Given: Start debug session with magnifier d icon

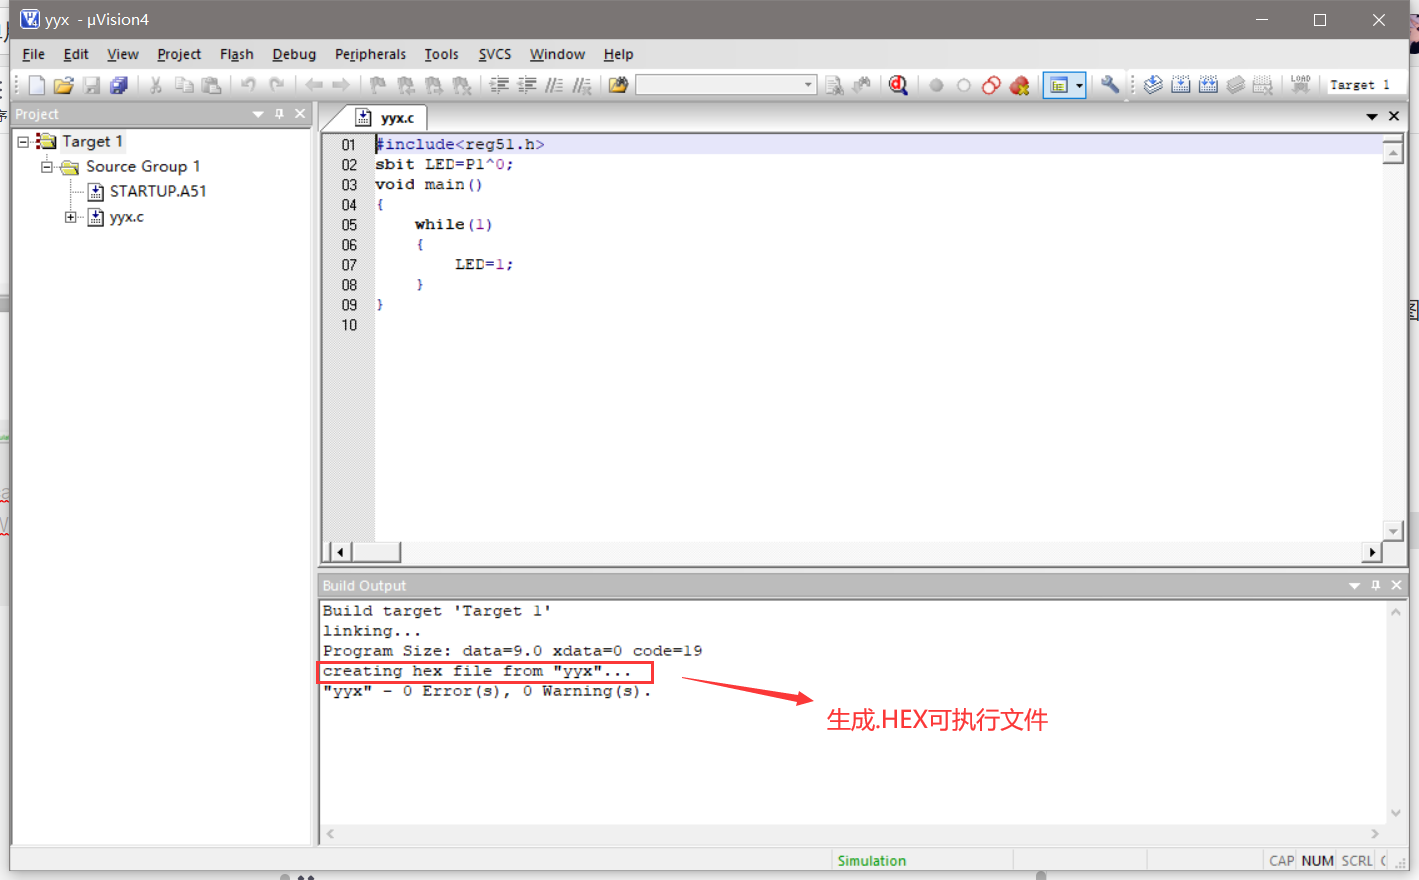Looking at the screenshot, I should [x=898, y=85].
